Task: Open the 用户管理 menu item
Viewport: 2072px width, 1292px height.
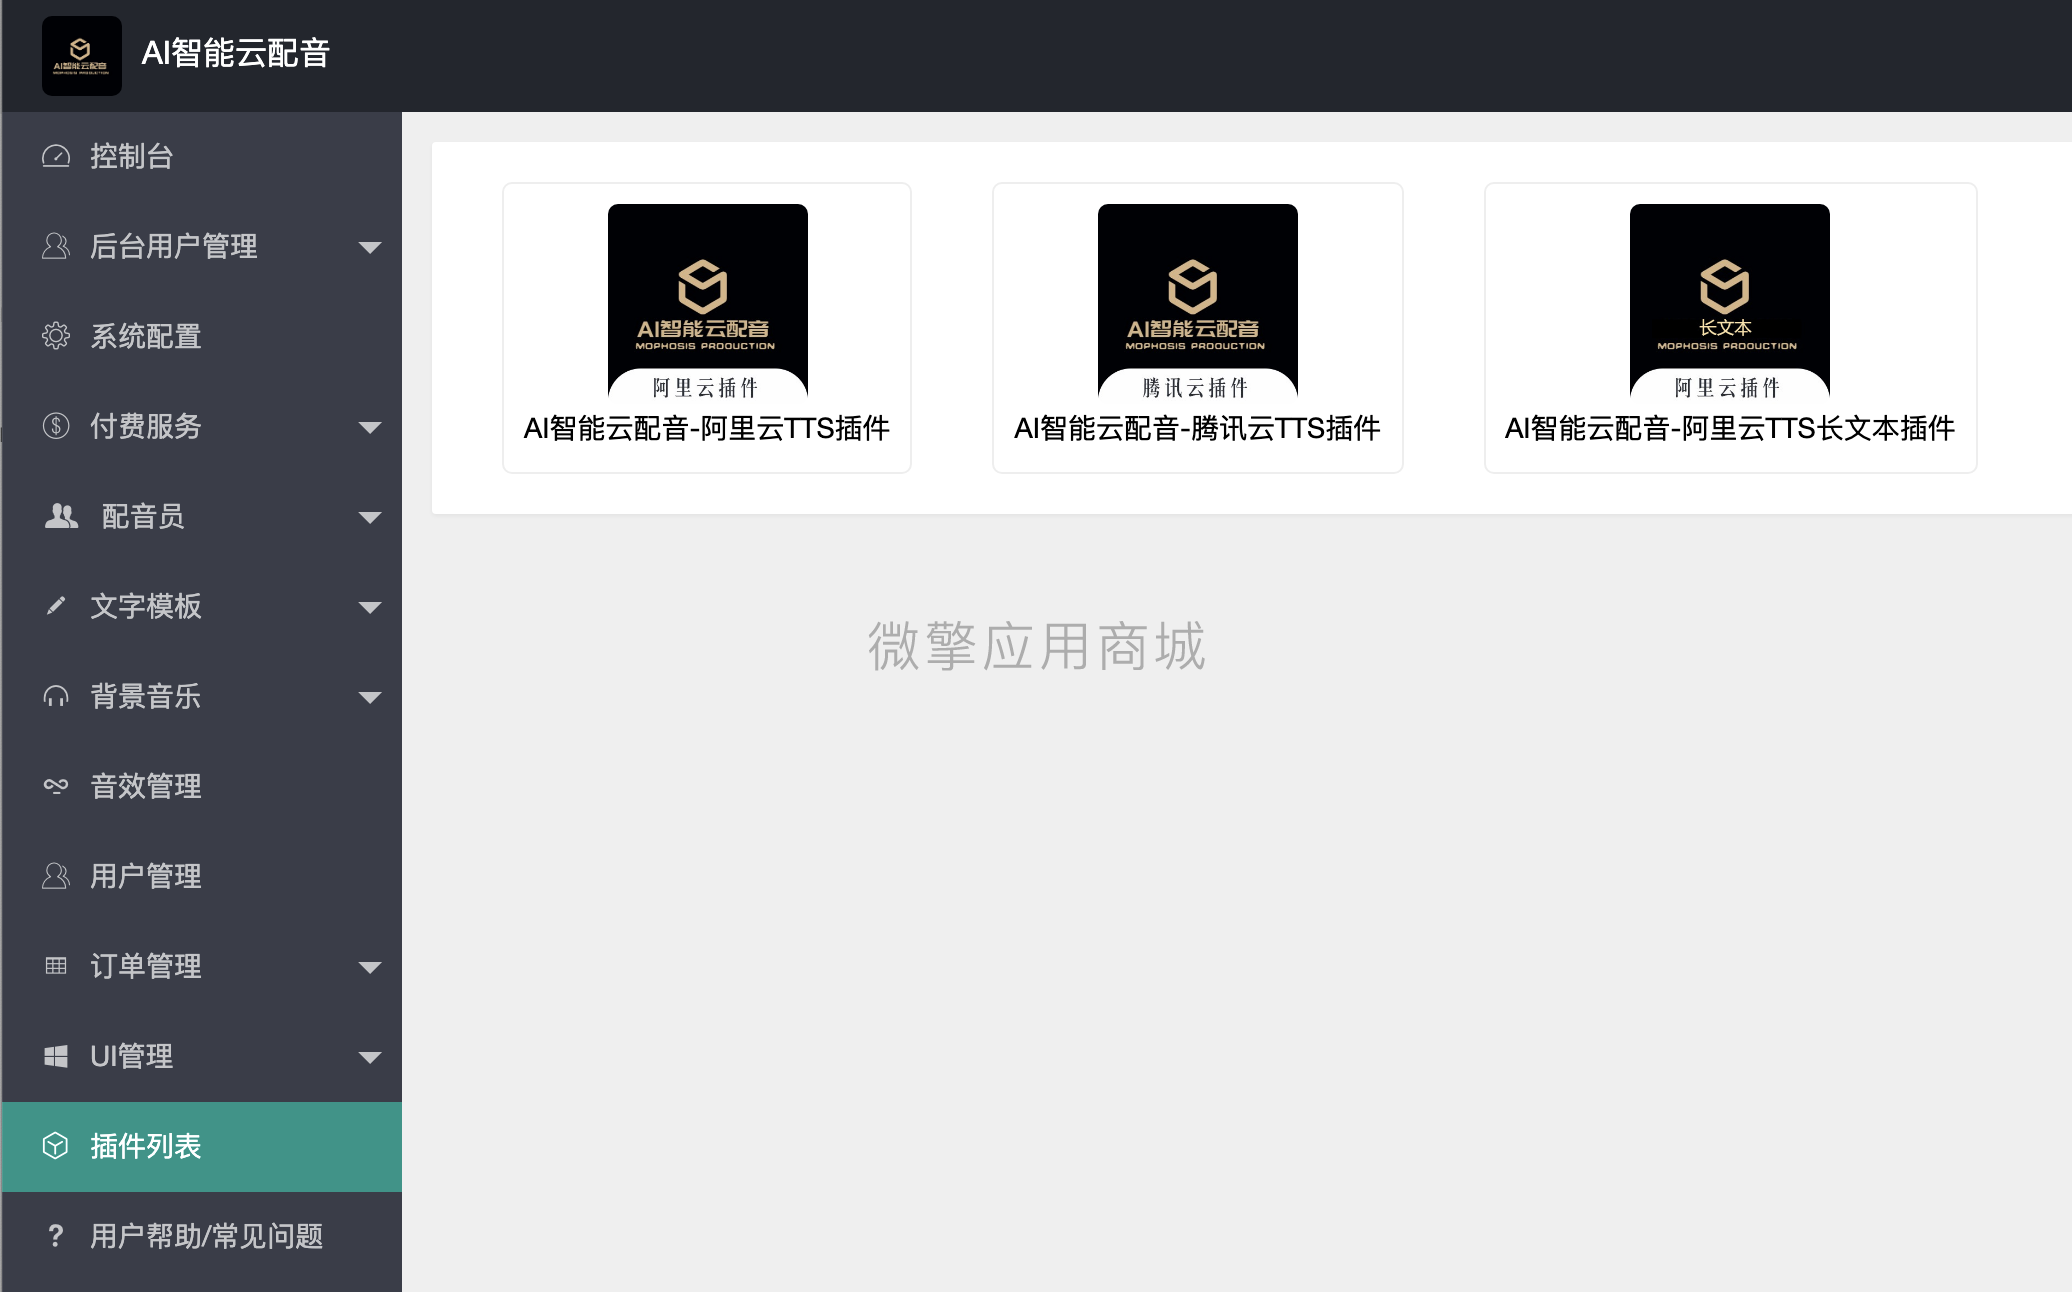Action: click(x=202, y=876)
